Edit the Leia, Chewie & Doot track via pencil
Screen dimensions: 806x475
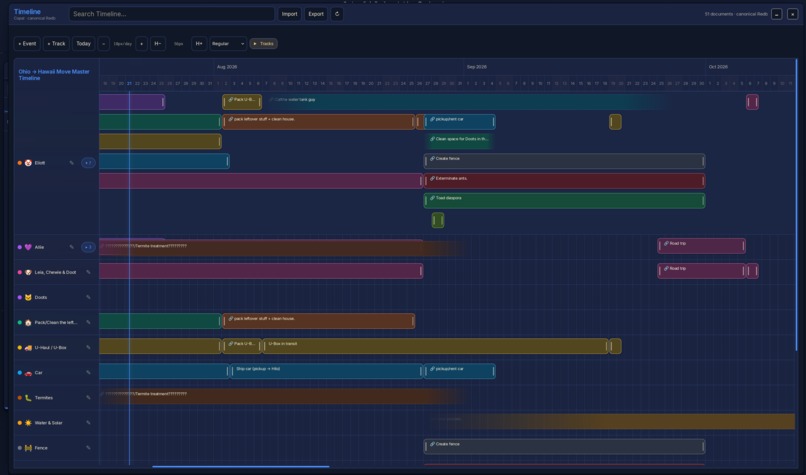tap(88, 272)
